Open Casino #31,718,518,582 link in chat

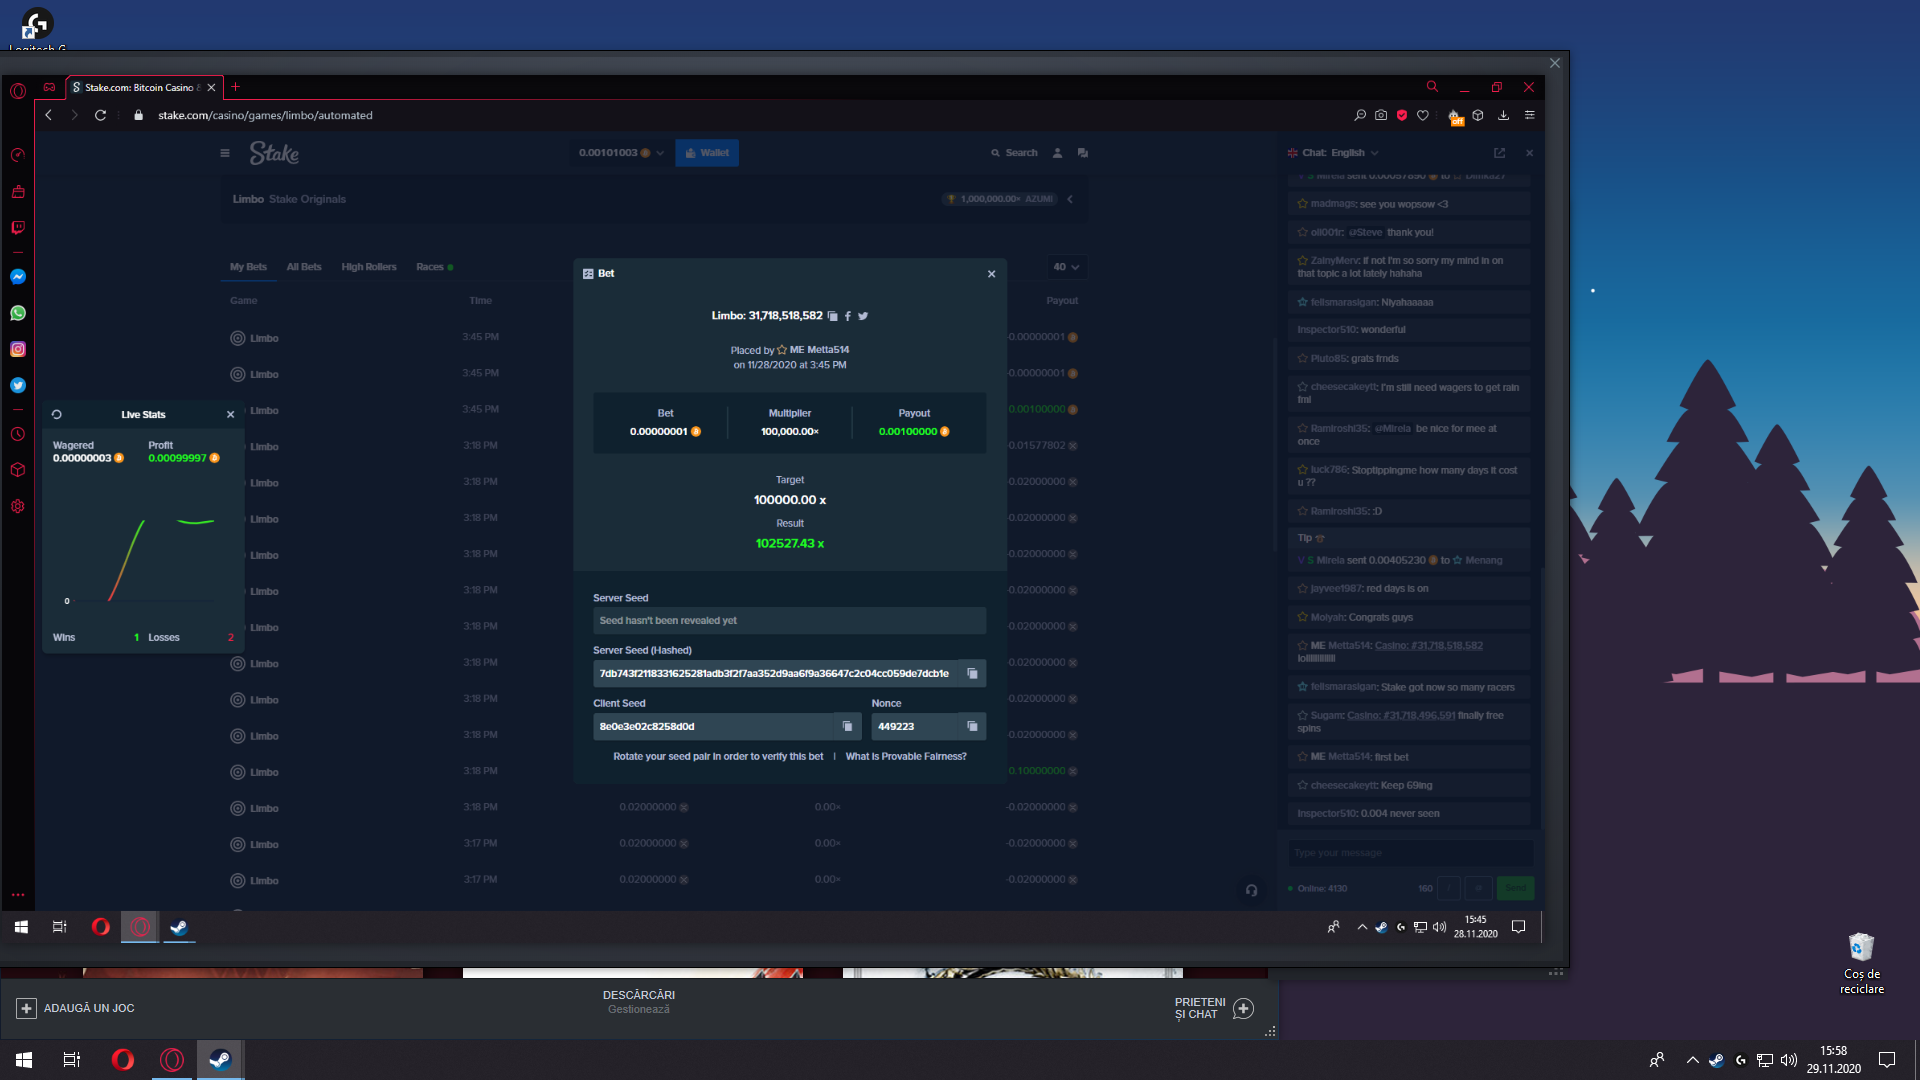1428,646
